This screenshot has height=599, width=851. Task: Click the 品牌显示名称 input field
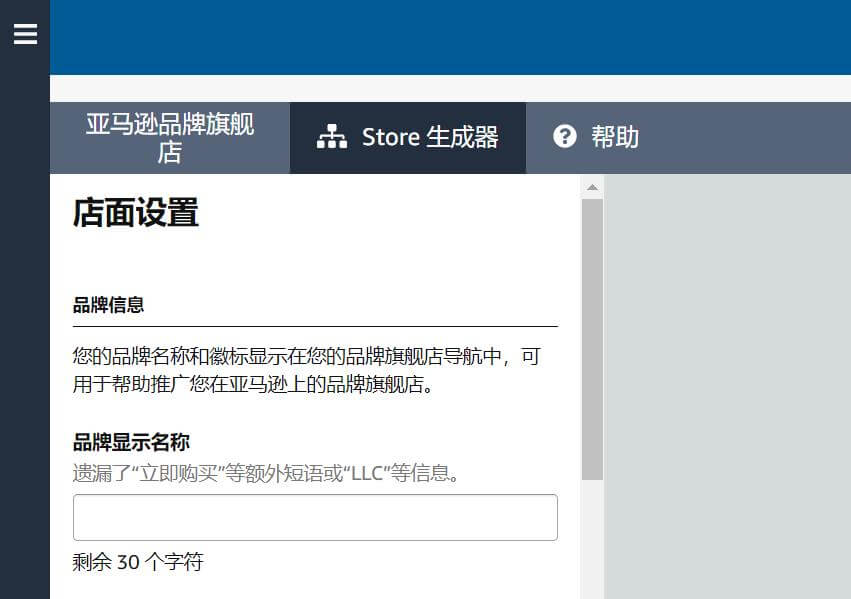coord(315,517)
